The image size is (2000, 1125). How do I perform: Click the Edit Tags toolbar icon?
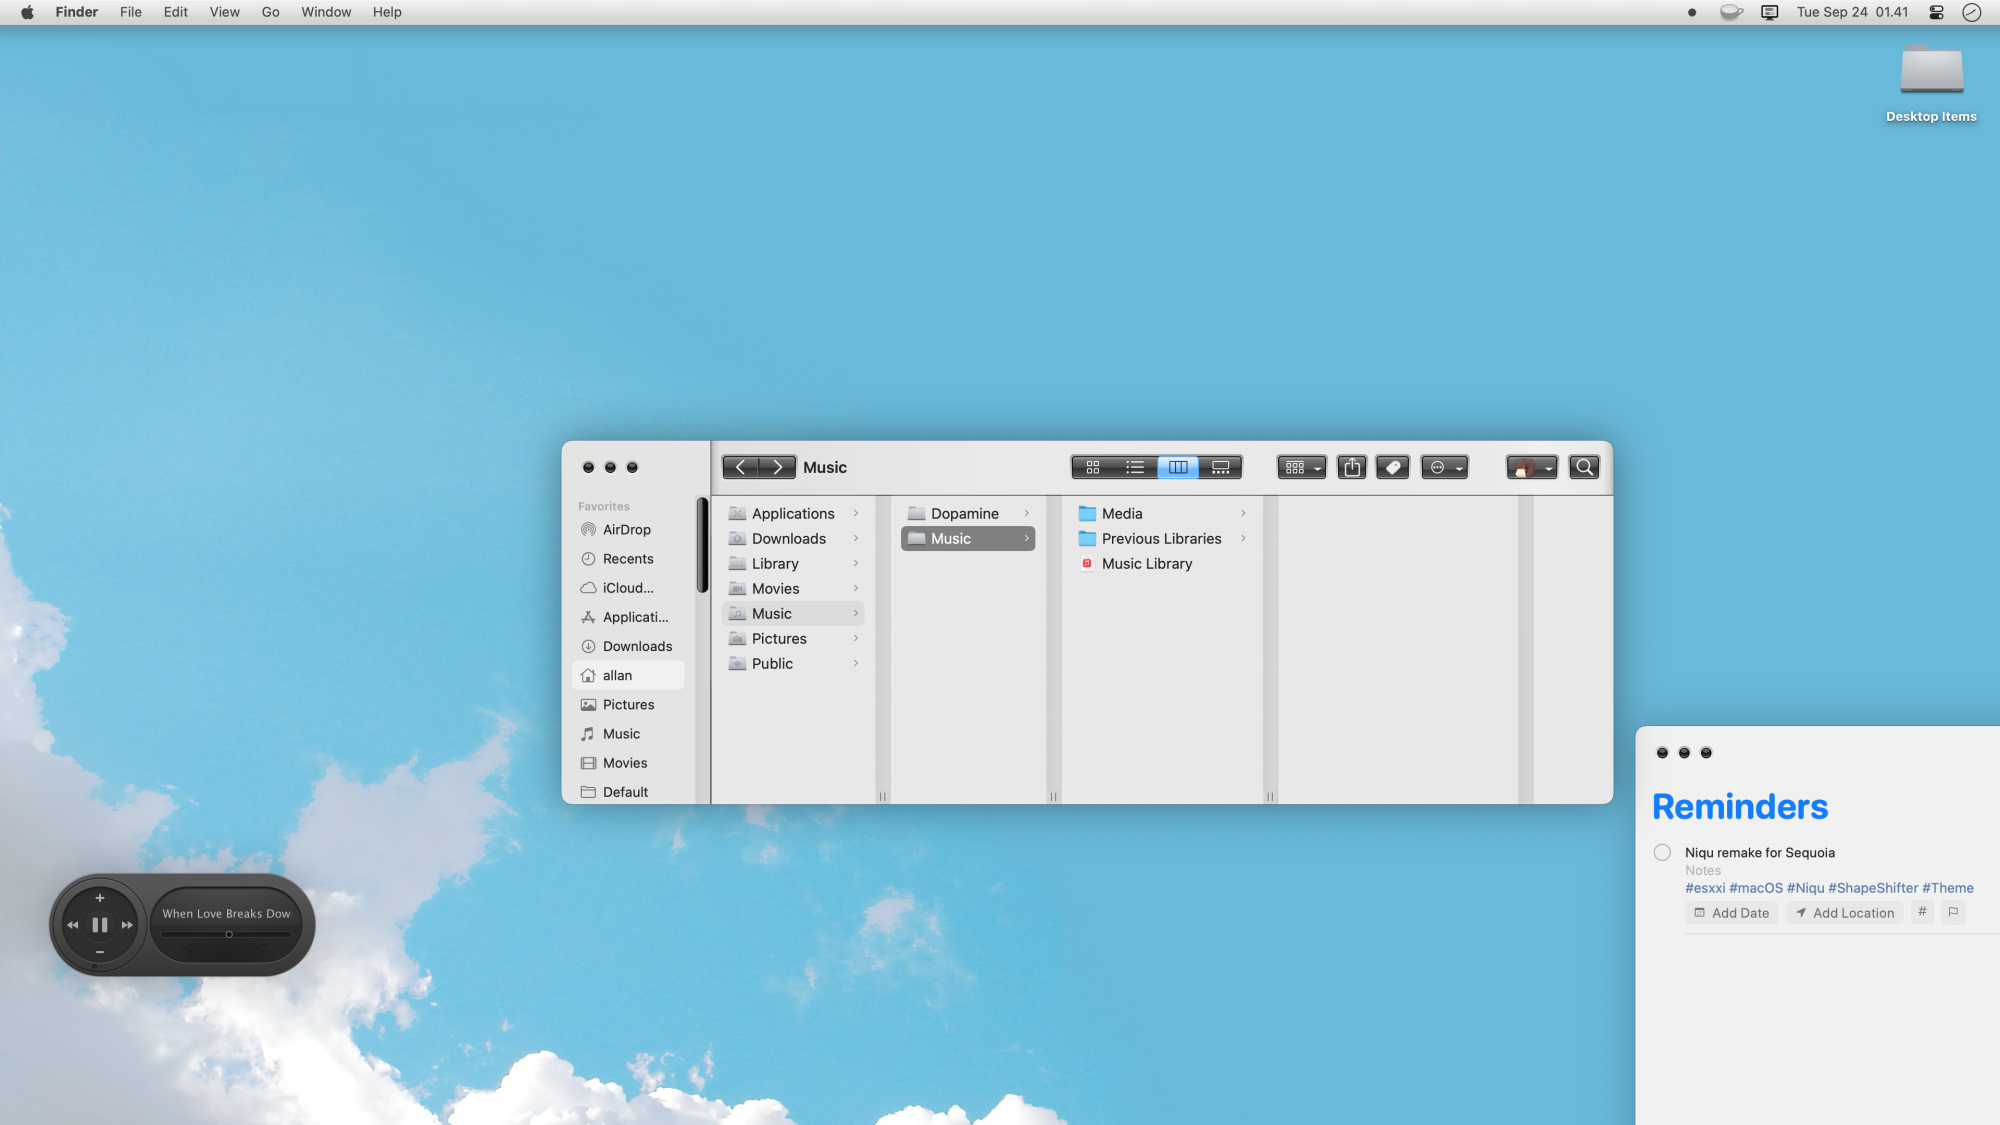(1393, 467)
